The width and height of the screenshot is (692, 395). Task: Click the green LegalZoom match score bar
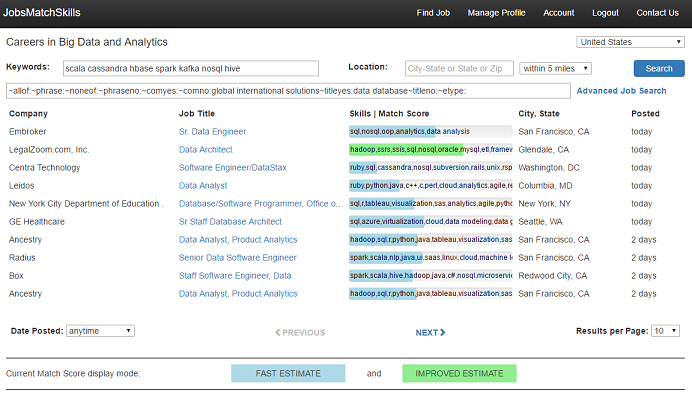click(x=431, y=150)
